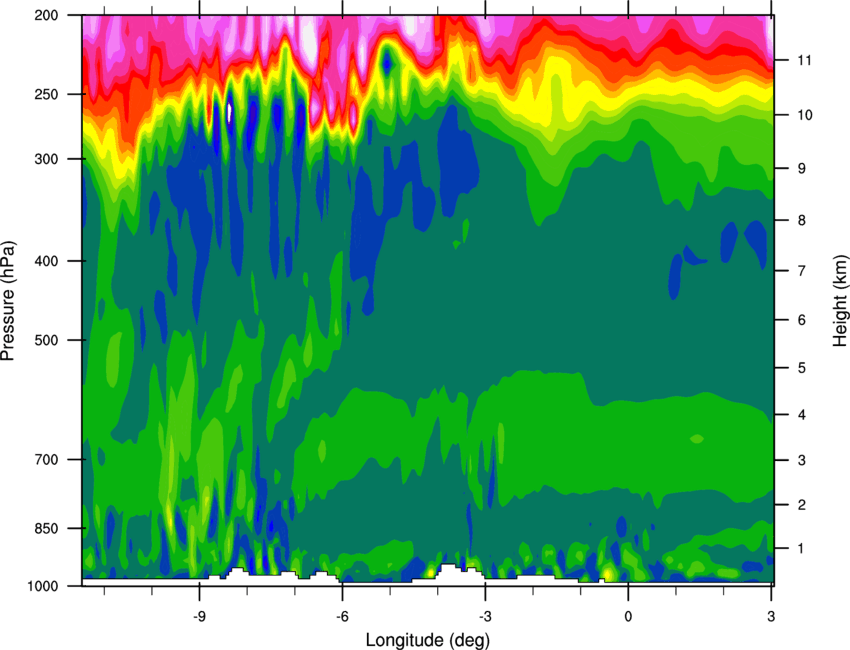Click the 0 longitude tick label
The image size is (850, 650).
coord(628,617)
